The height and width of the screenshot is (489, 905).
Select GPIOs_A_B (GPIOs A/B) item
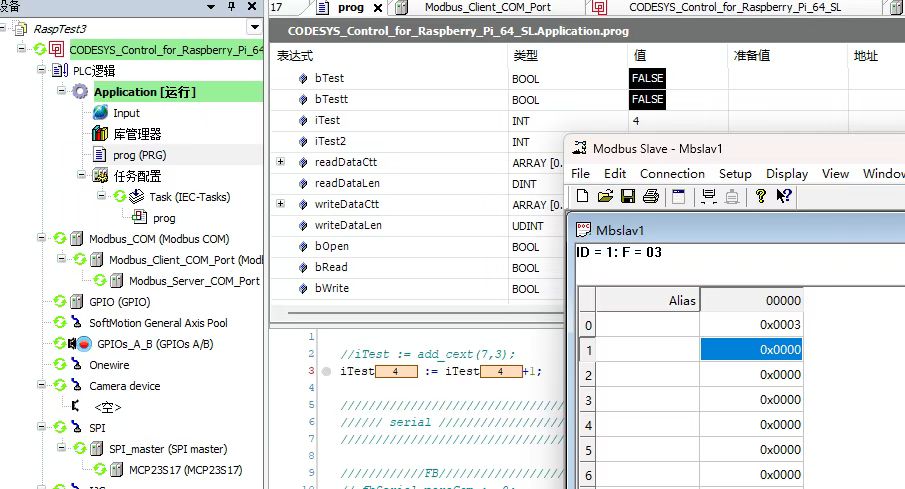(155, 344)
